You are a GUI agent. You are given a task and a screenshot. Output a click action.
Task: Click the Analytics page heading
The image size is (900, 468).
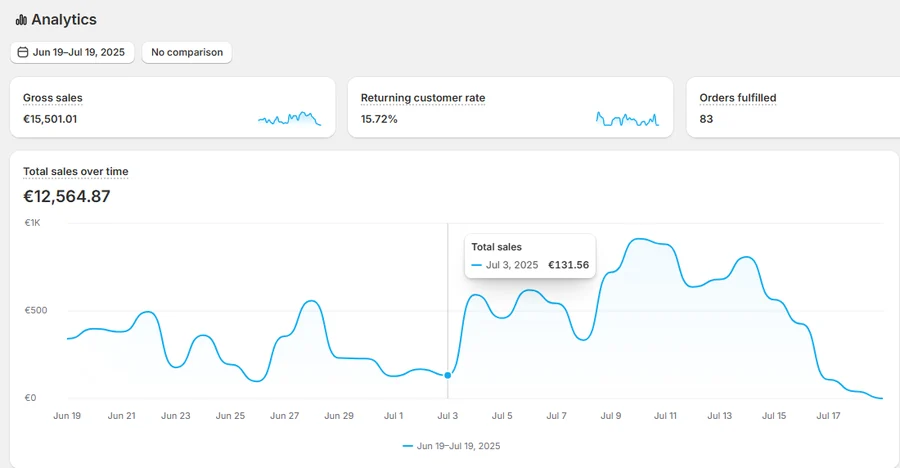coord(64,20)
